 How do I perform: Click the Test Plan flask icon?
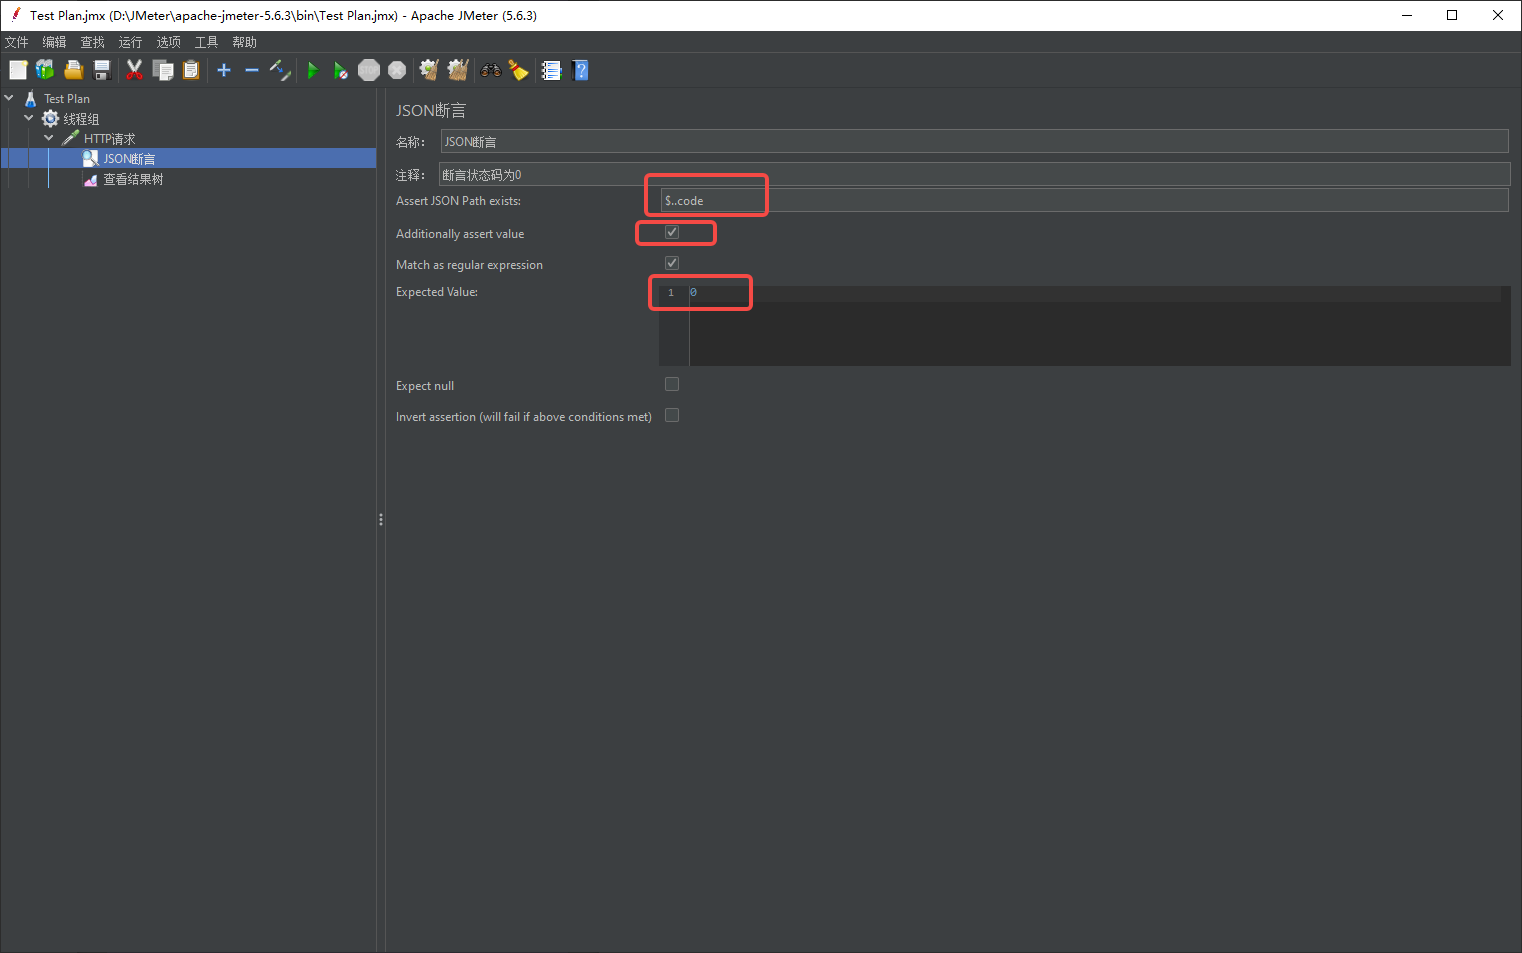[31, 98]
